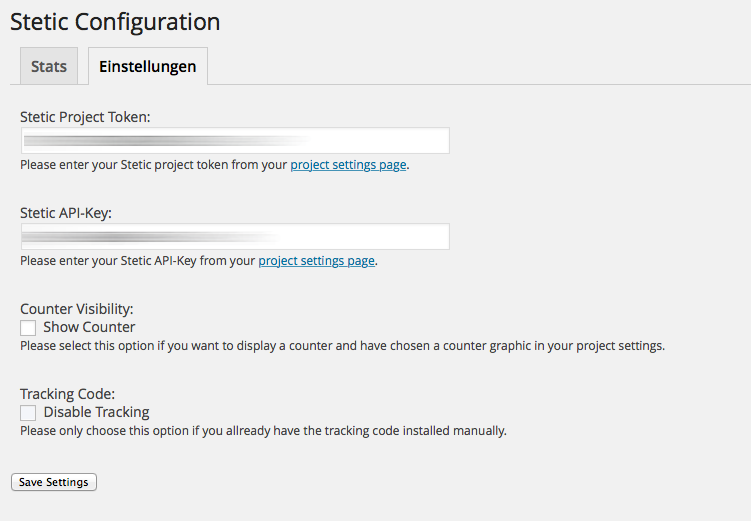Click the Stetic Project Token input field
Screen dimensions: 751x521
tap(235, 140)
